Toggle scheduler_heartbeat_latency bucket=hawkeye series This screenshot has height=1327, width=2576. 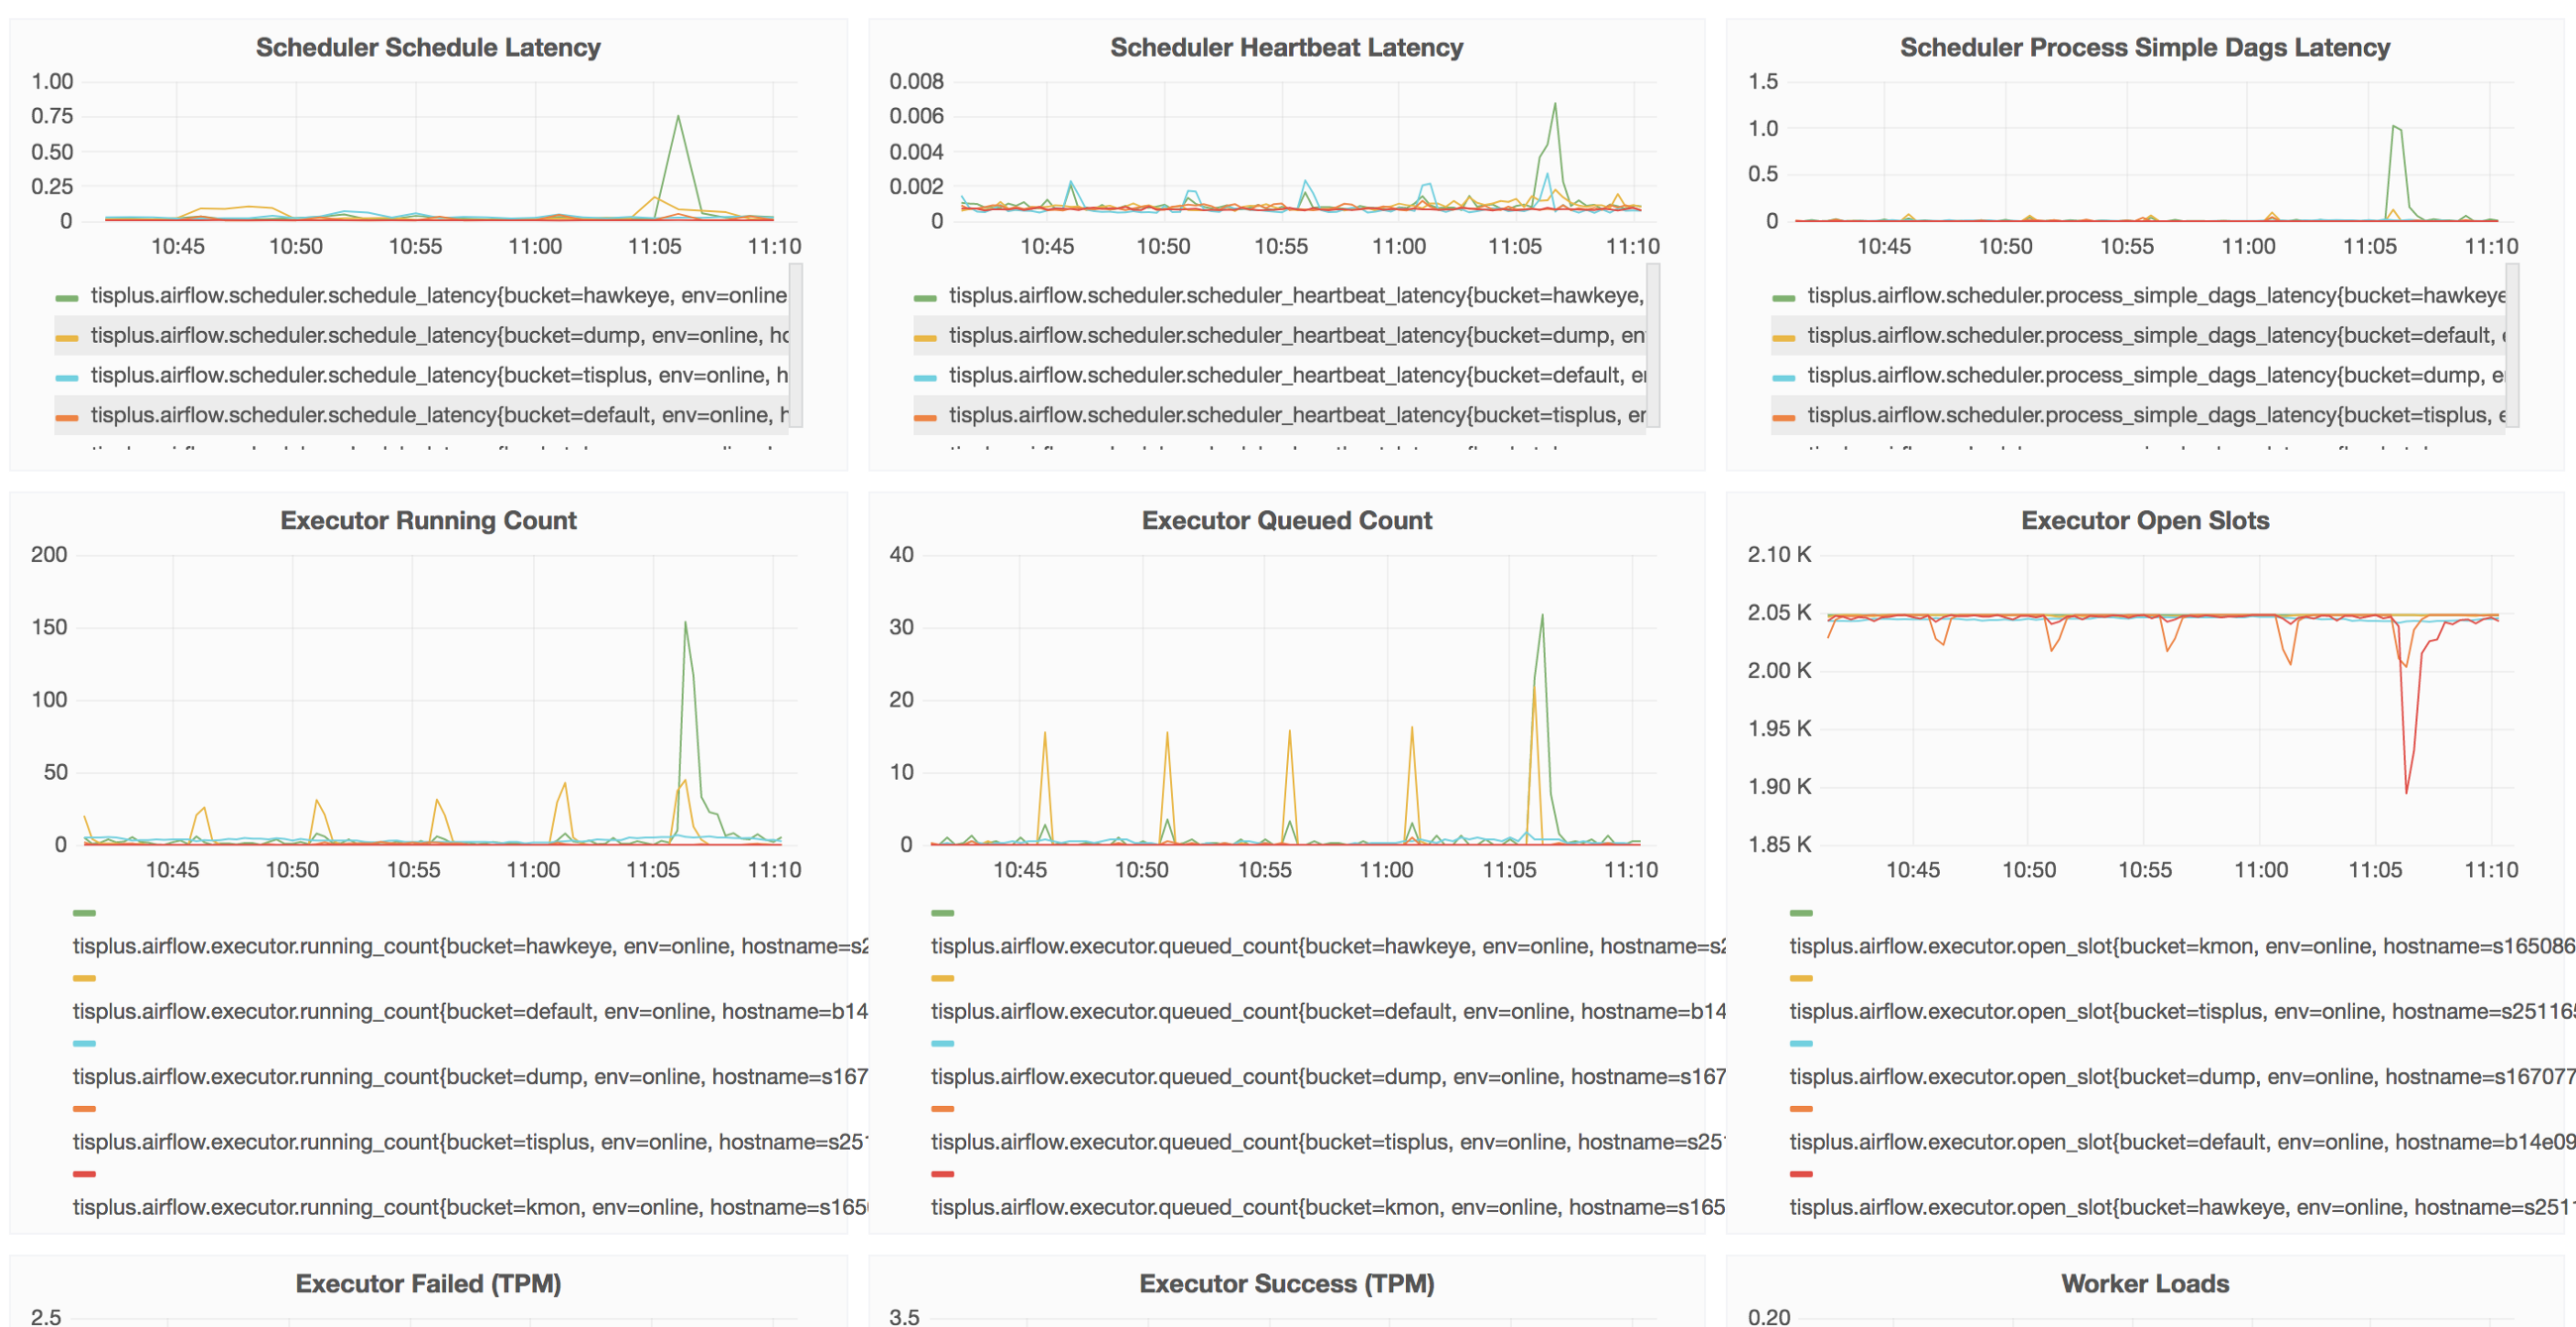click(1295, 295)
